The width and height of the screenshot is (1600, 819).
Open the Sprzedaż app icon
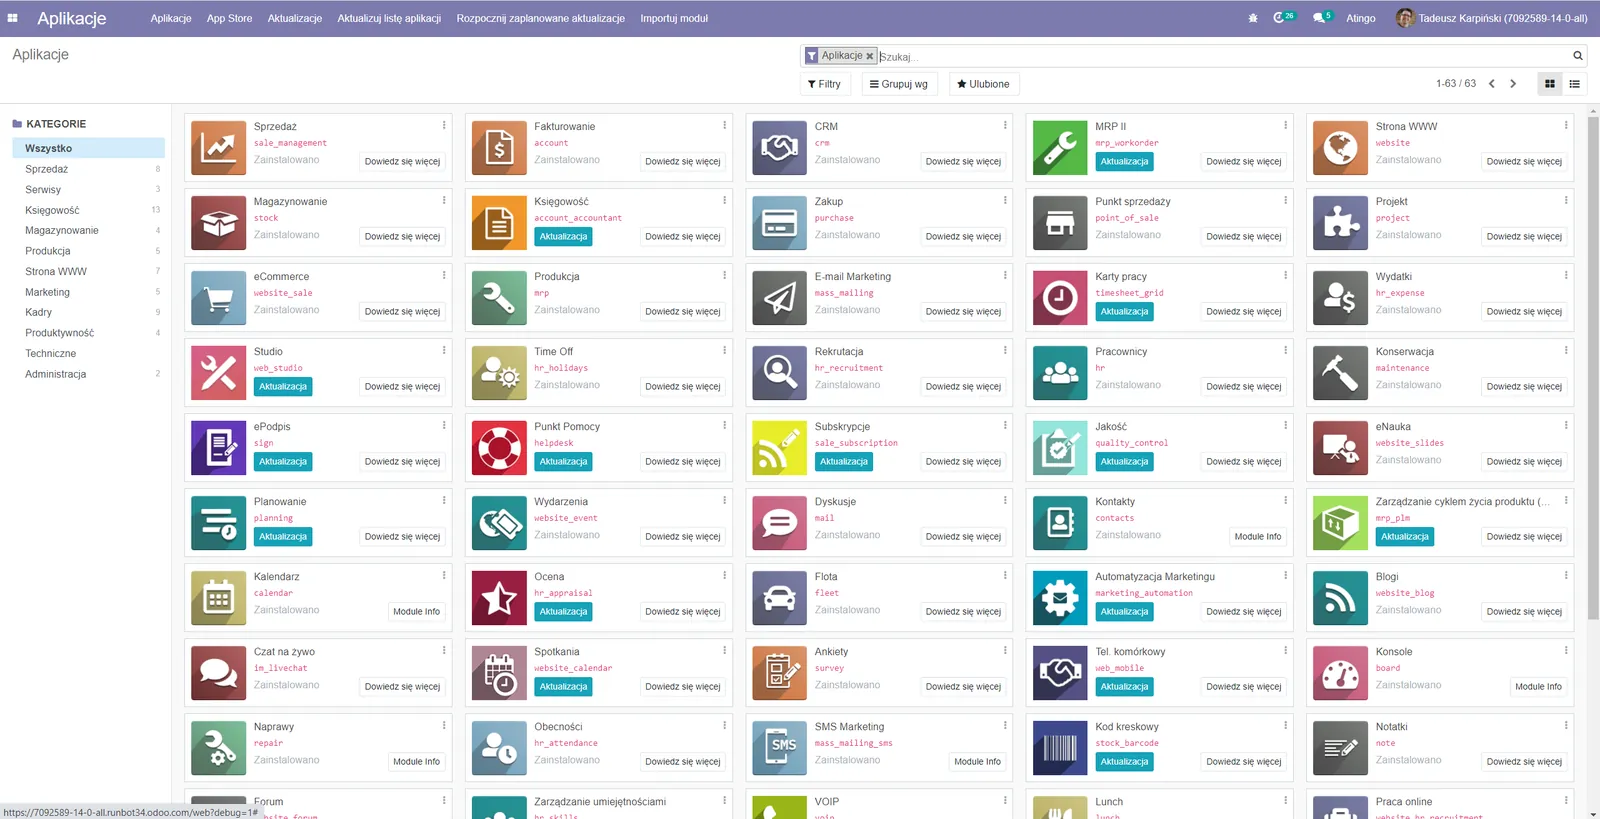(x=218, y=148)
